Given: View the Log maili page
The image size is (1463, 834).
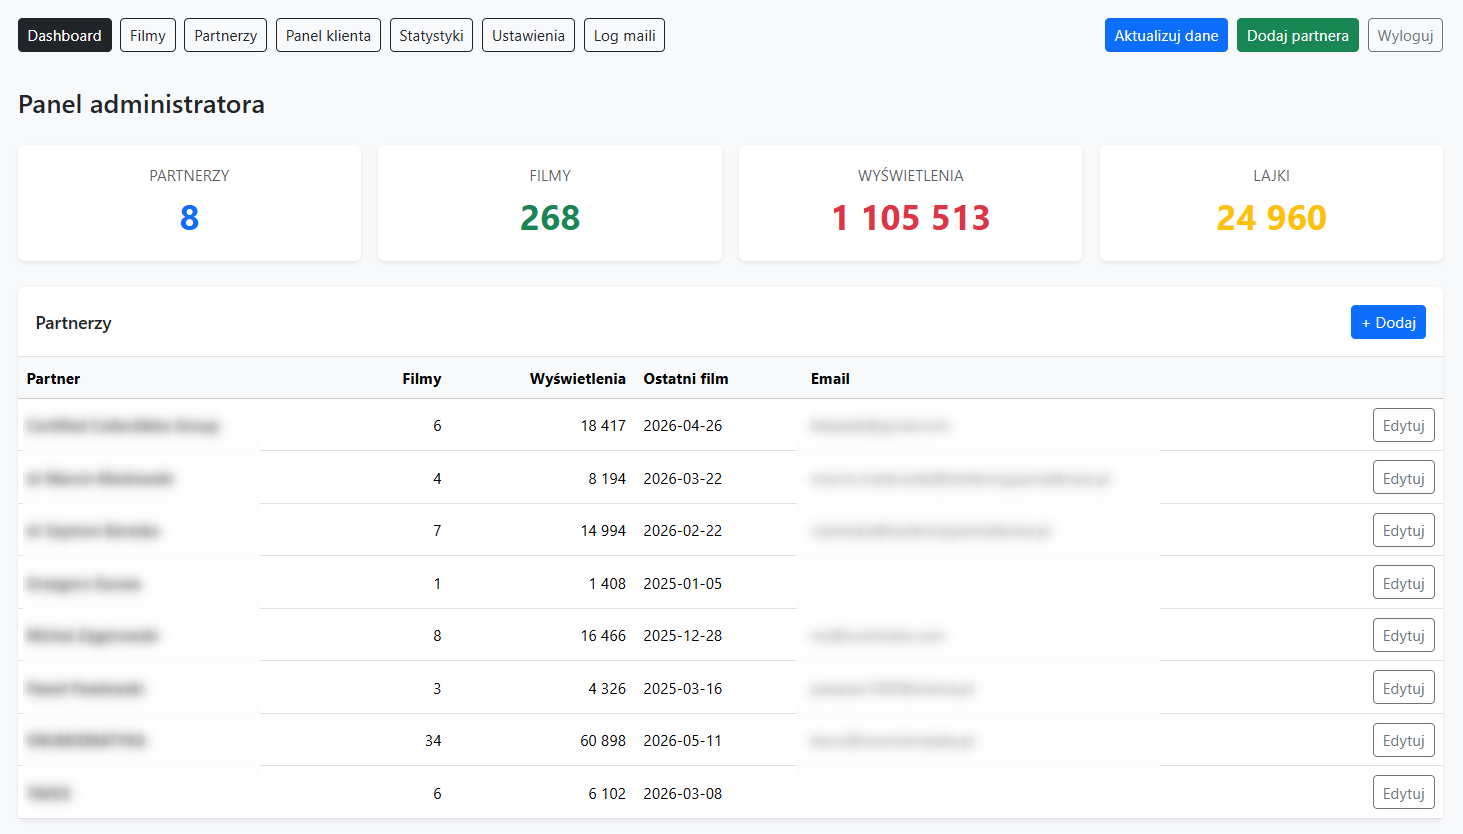Looking at the screenshot, I should 624,35.
